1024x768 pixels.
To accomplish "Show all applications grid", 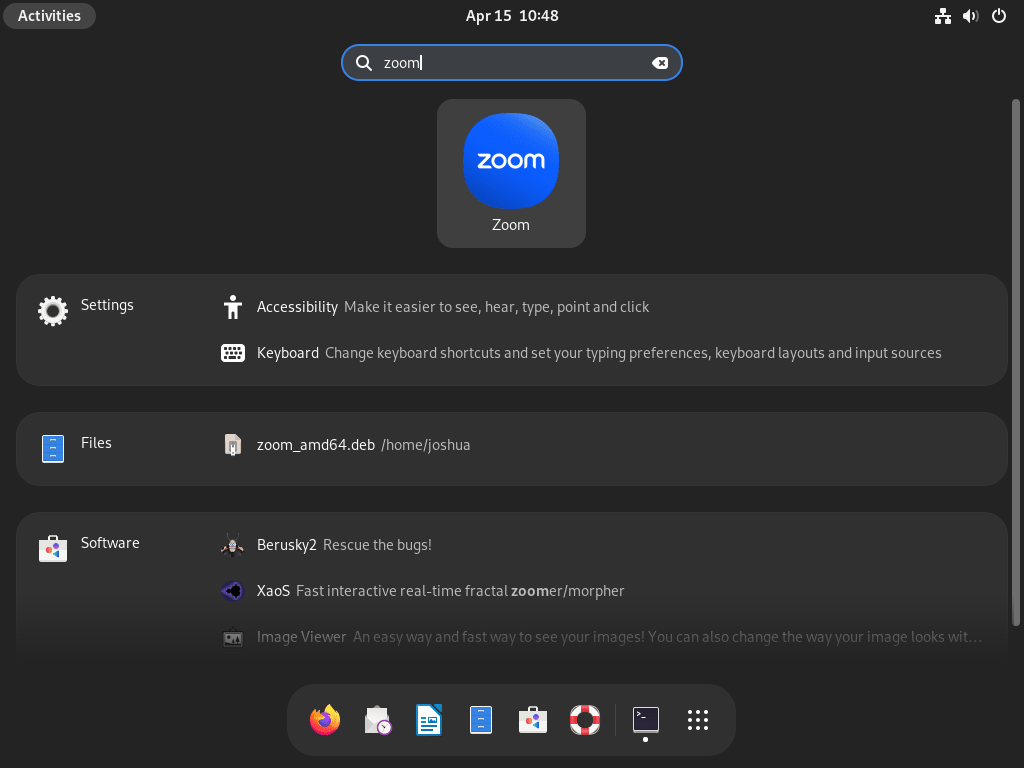I will pos(697,719).
